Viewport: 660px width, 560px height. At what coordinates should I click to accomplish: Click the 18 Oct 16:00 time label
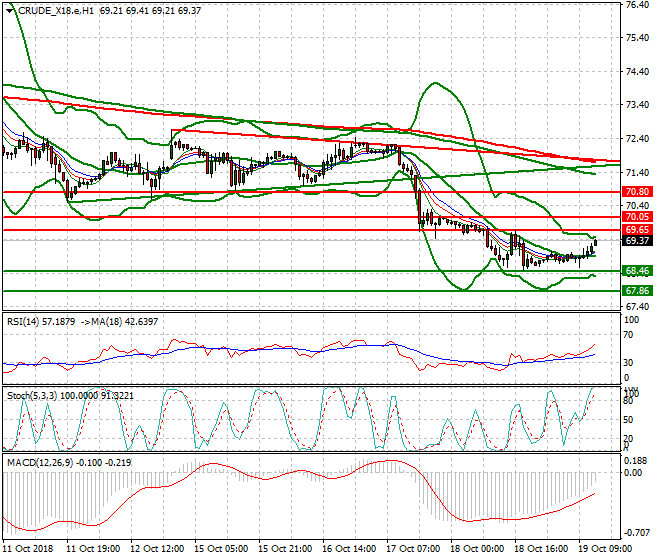click(541, 549)
